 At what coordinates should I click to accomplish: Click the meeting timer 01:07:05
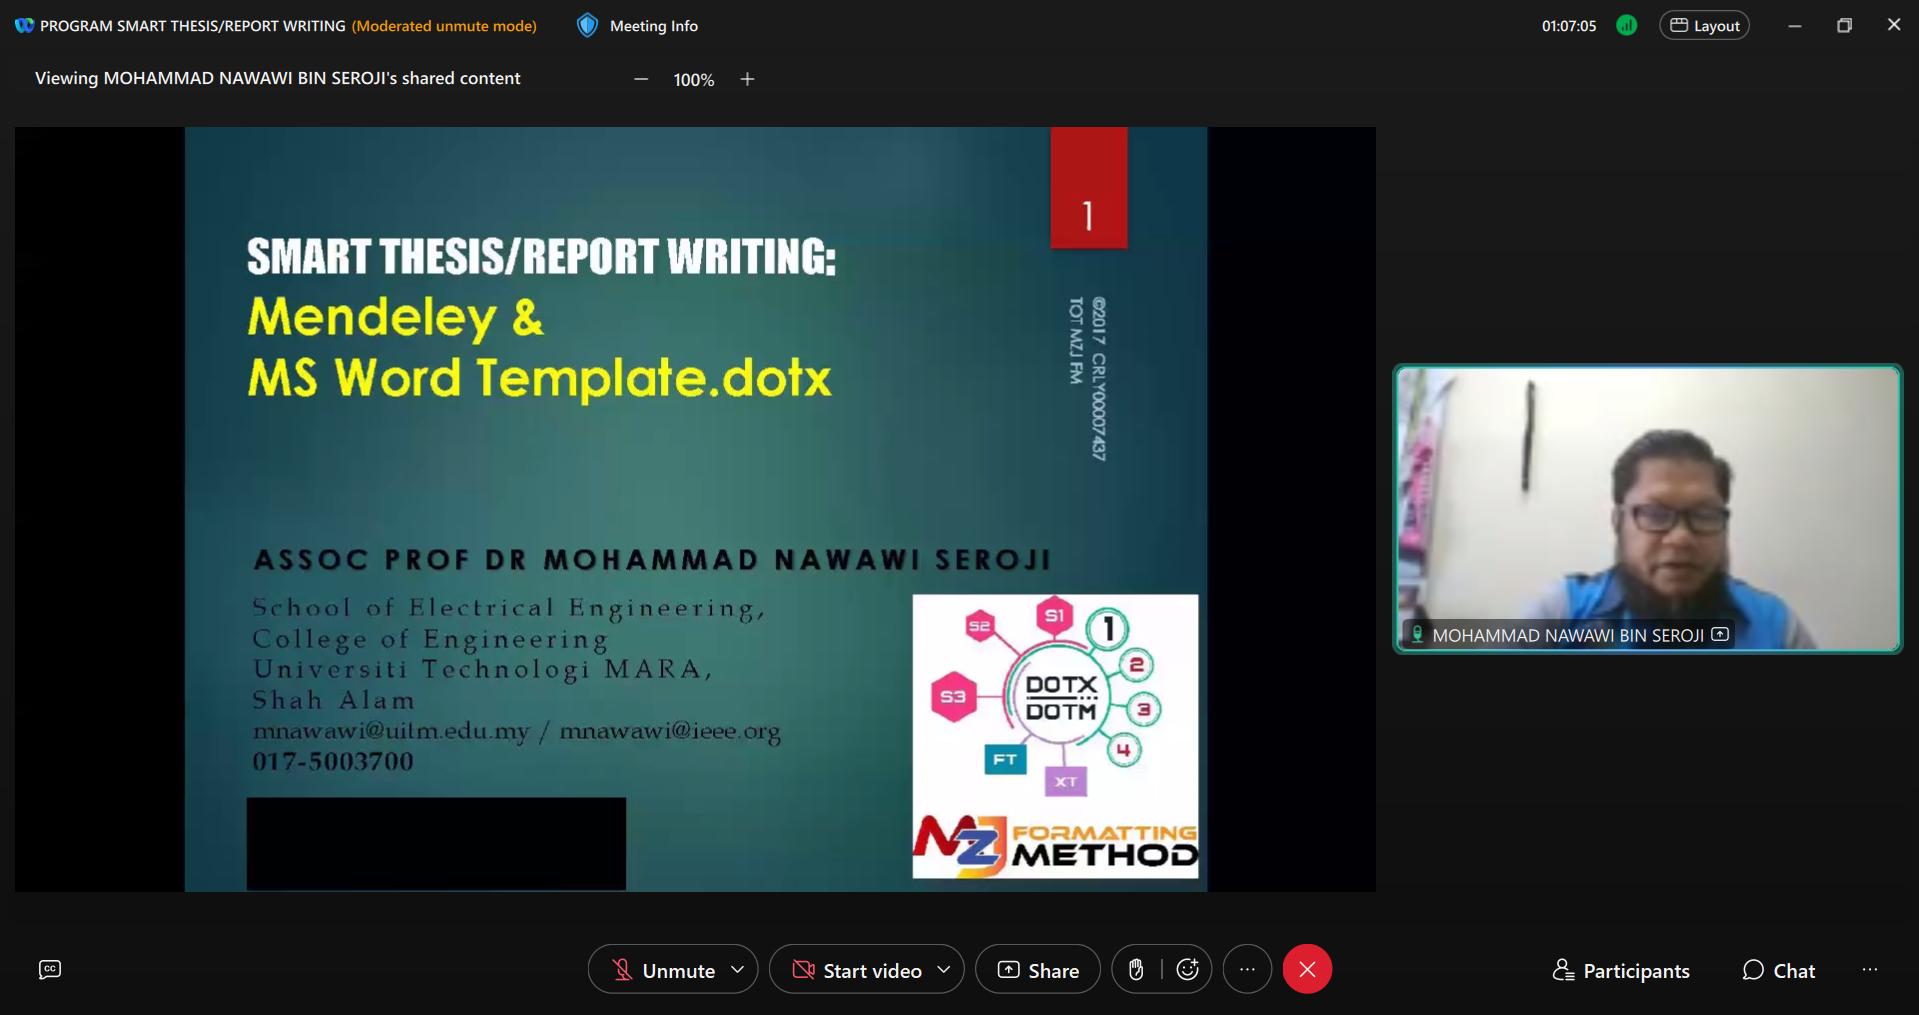coord(1569,26)
